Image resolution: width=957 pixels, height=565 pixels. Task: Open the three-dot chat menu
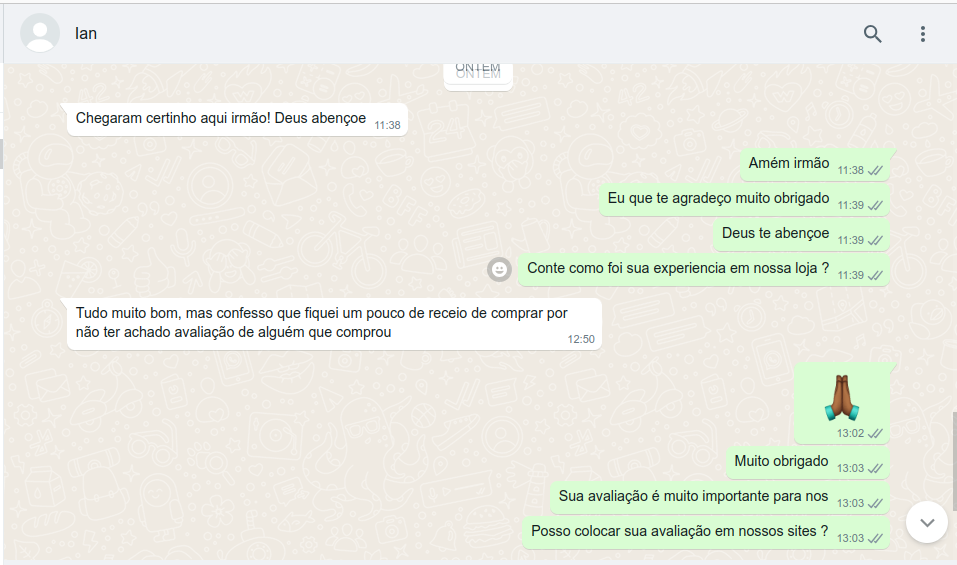coord(923,34)
